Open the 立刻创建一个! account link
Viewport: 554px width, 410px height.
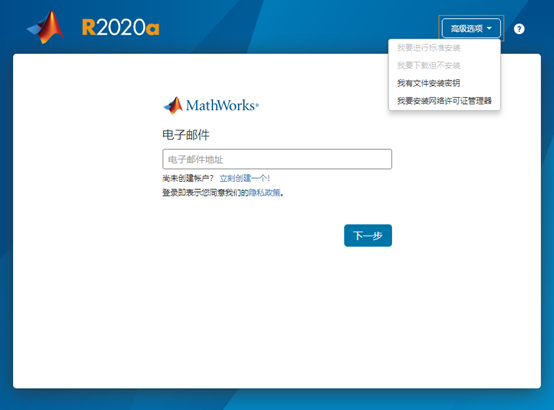(x=244, y=178)
